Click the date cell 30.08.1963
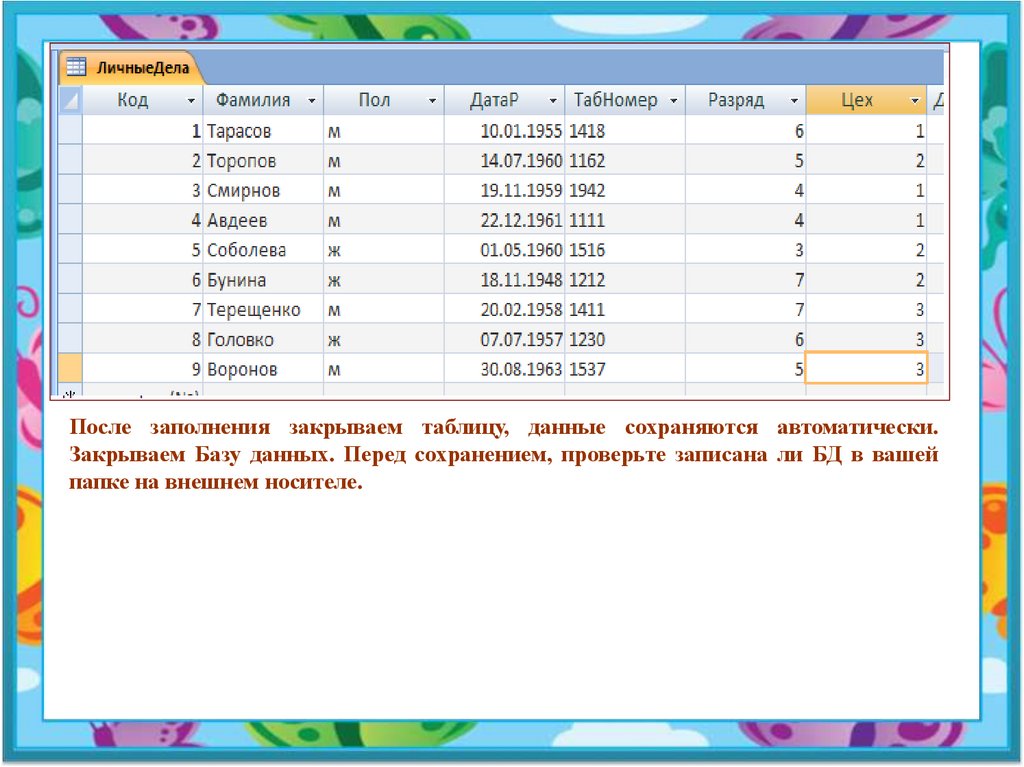This screenshot has width=1024, height=767. [x=504, y=368]
